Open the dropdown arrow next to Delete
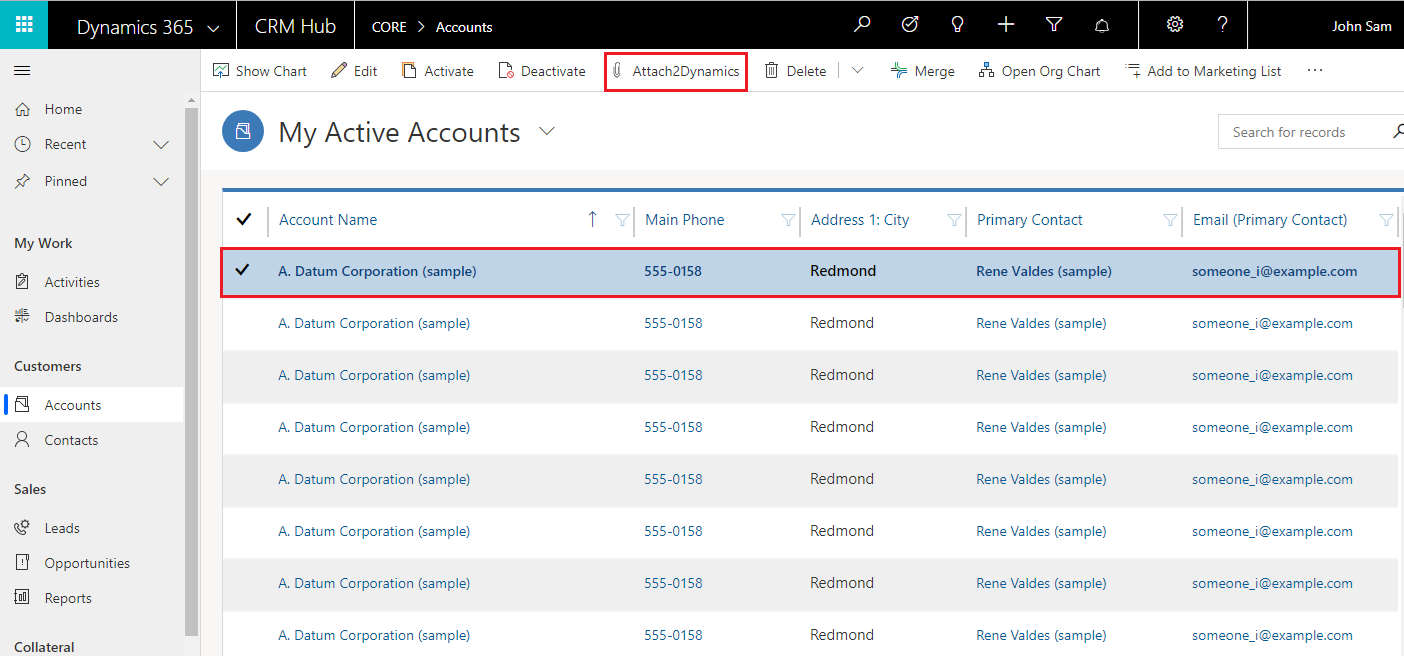 [x=857, y=71]
